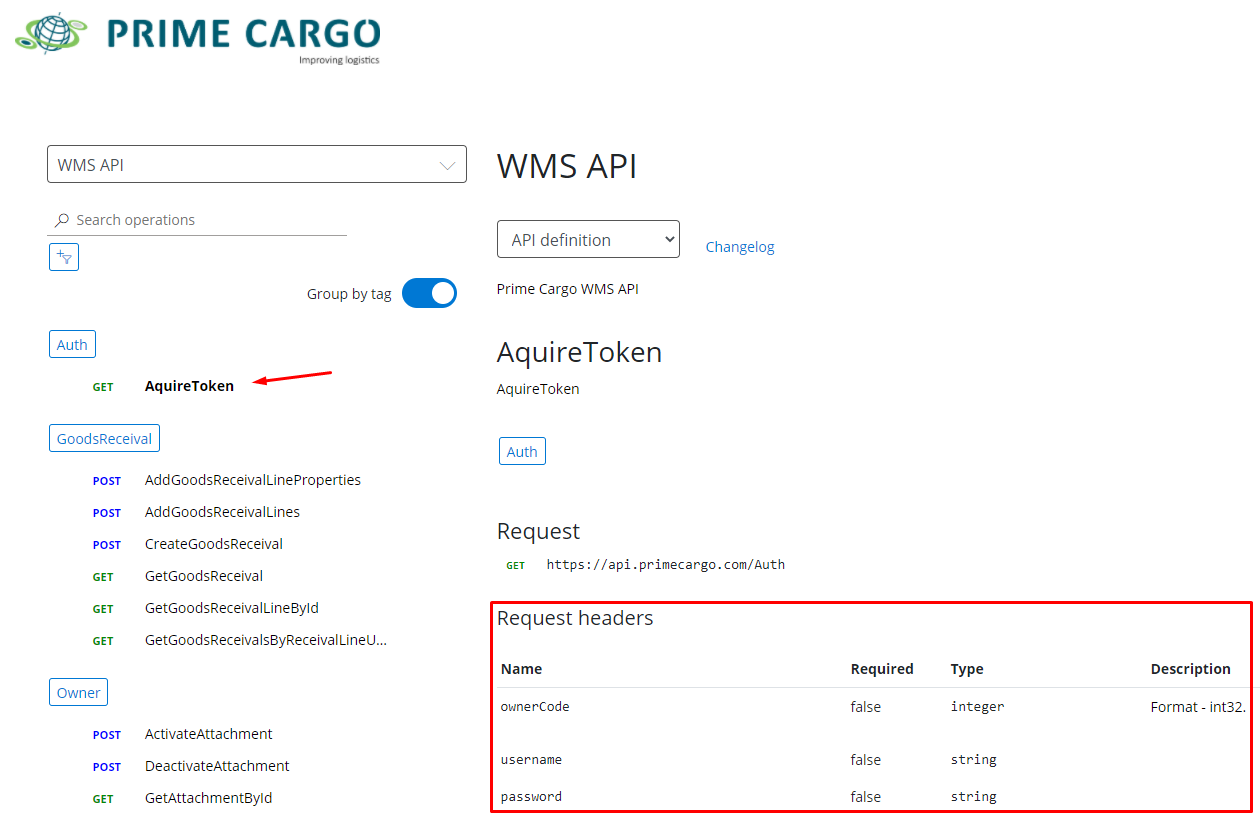1260x817 pixels.
Task: Open the AddGoodsReceivalLines operation
Action: click(x=222, y=512)
